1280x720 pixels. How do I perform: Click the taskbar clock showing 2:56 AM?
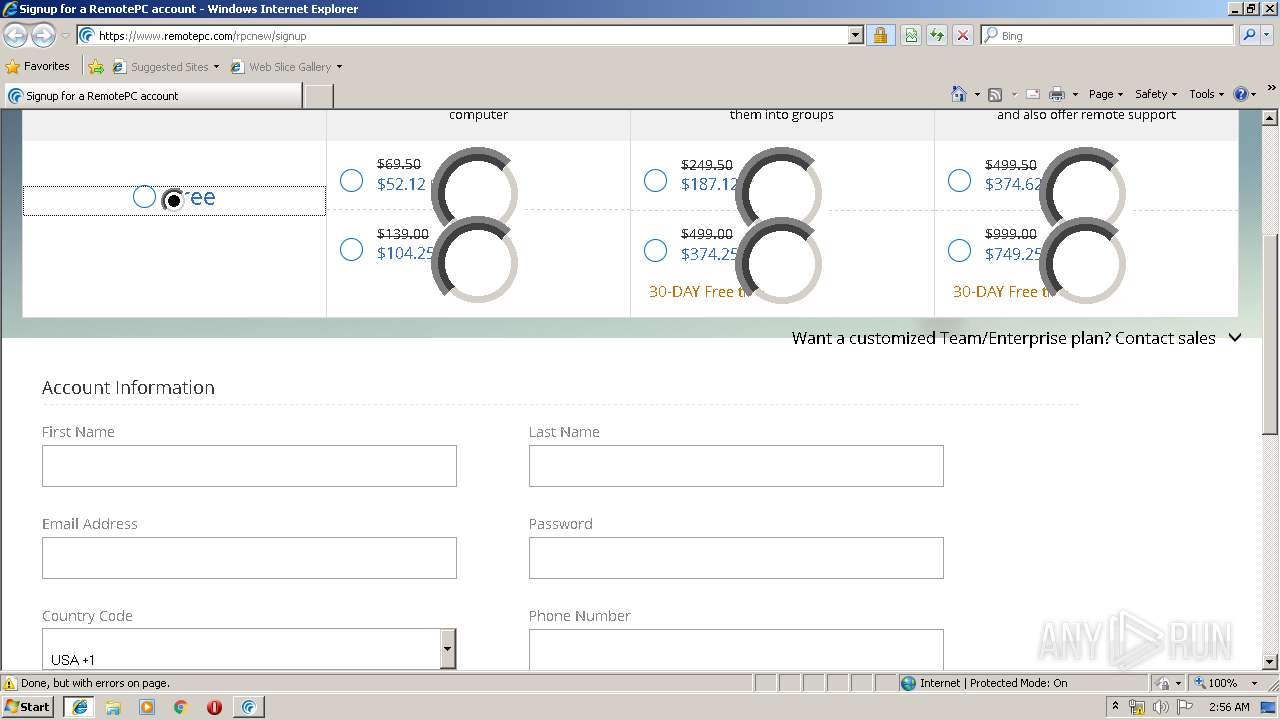coord(1228,707)
